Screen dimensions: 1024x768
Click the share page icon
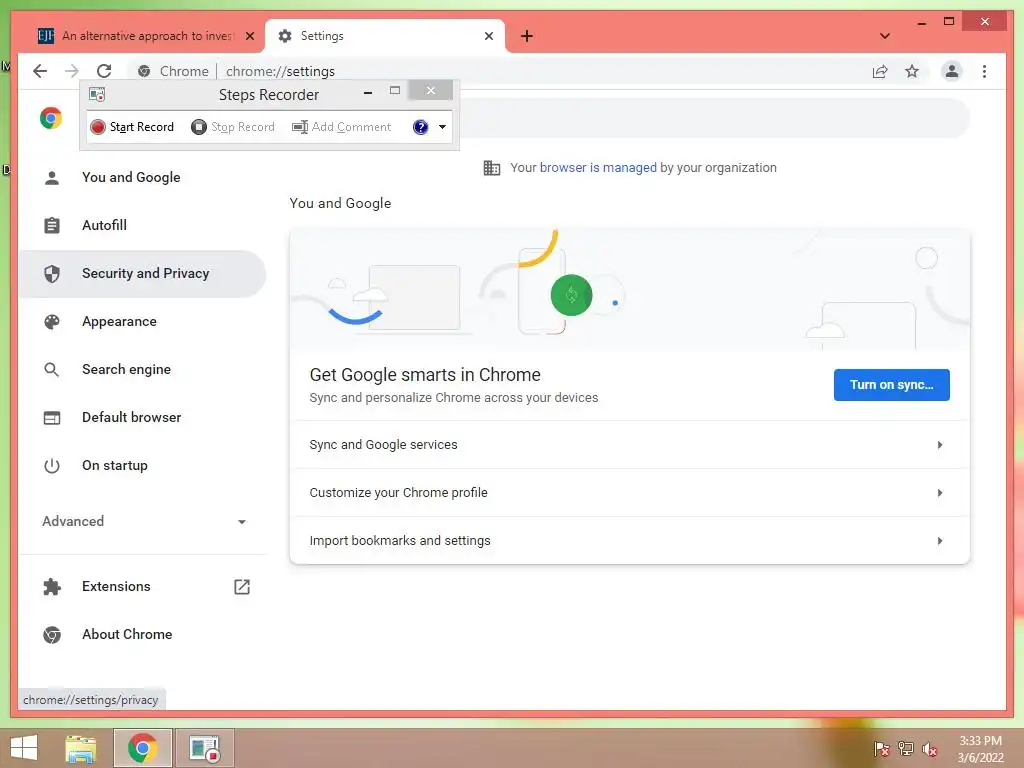(x=880, y=71)
